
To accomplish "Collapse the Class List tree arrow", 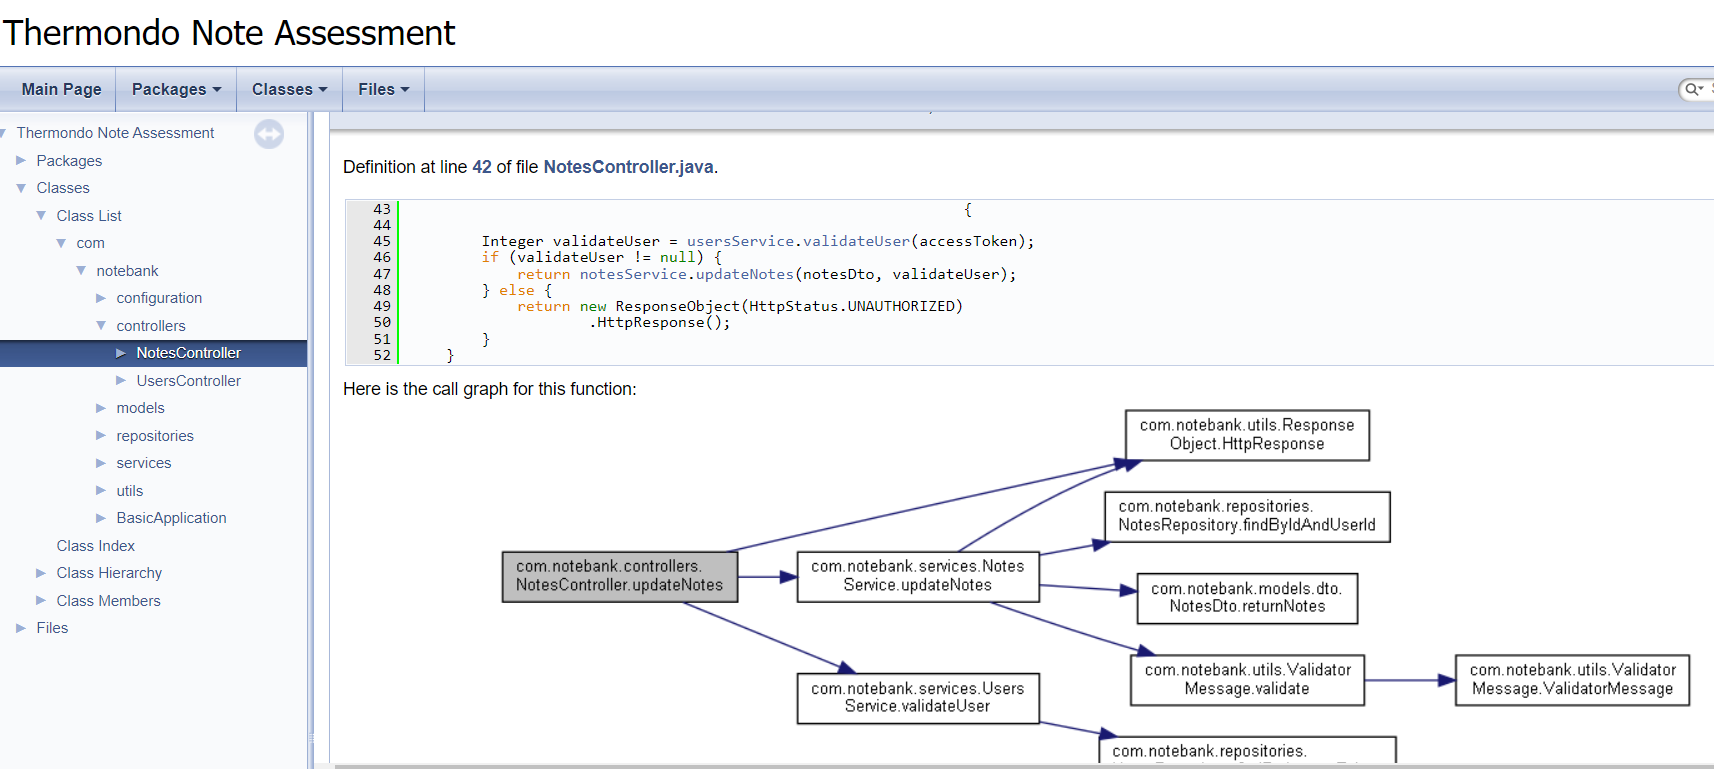I will tap(41, 215).
